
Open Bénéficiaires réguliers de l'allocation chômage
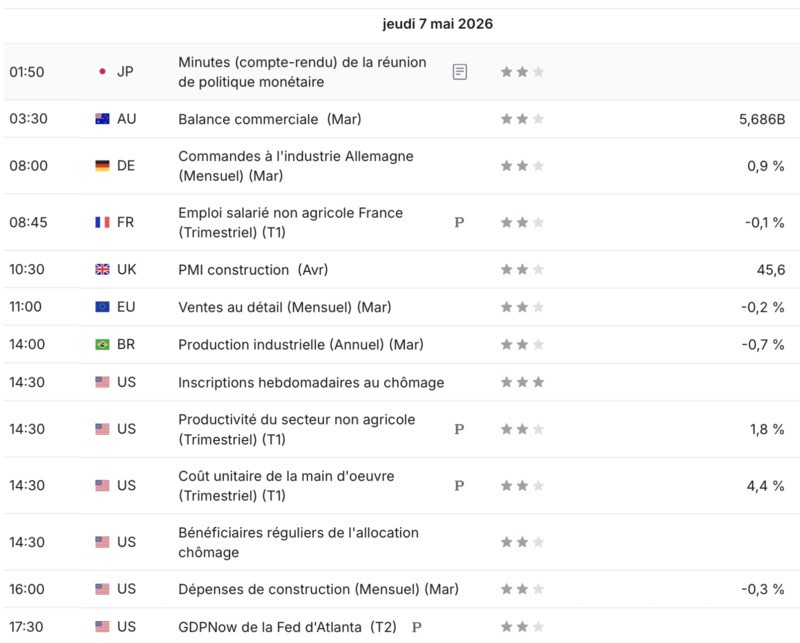point(298,542)
